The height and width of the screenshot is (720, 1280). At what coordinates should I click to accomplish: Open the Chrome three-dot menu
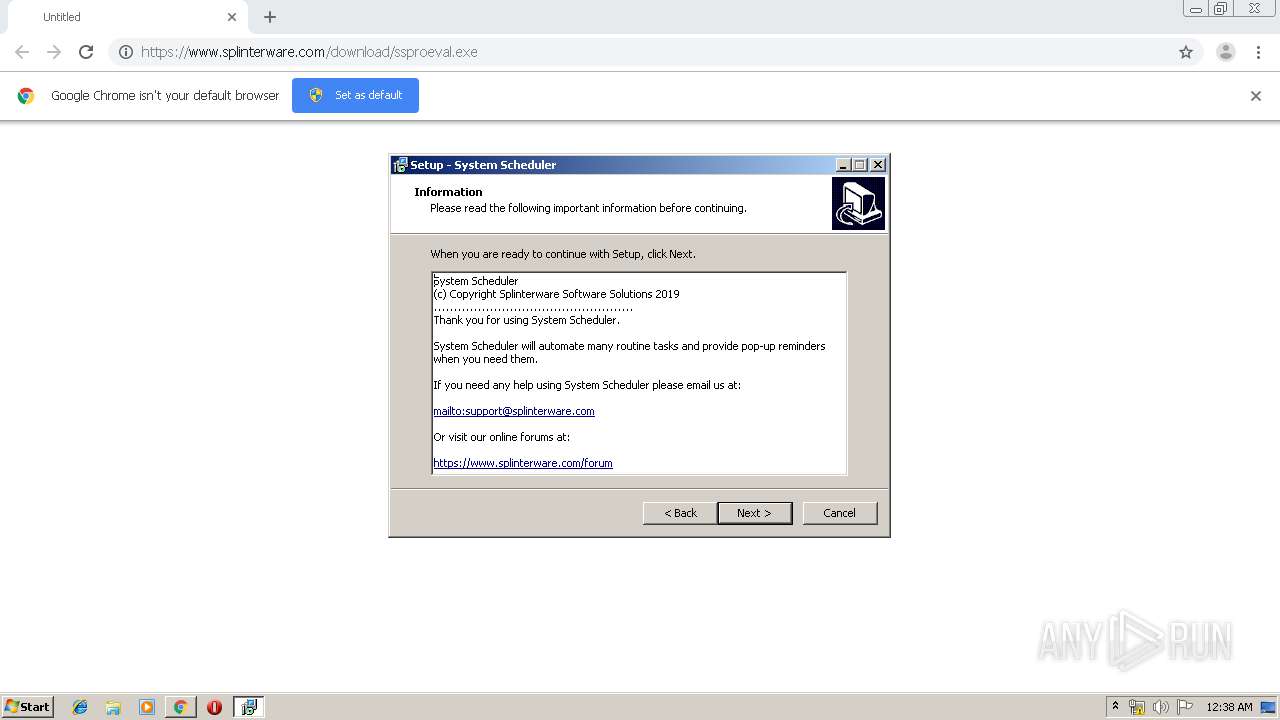(x=1259, y=52)
